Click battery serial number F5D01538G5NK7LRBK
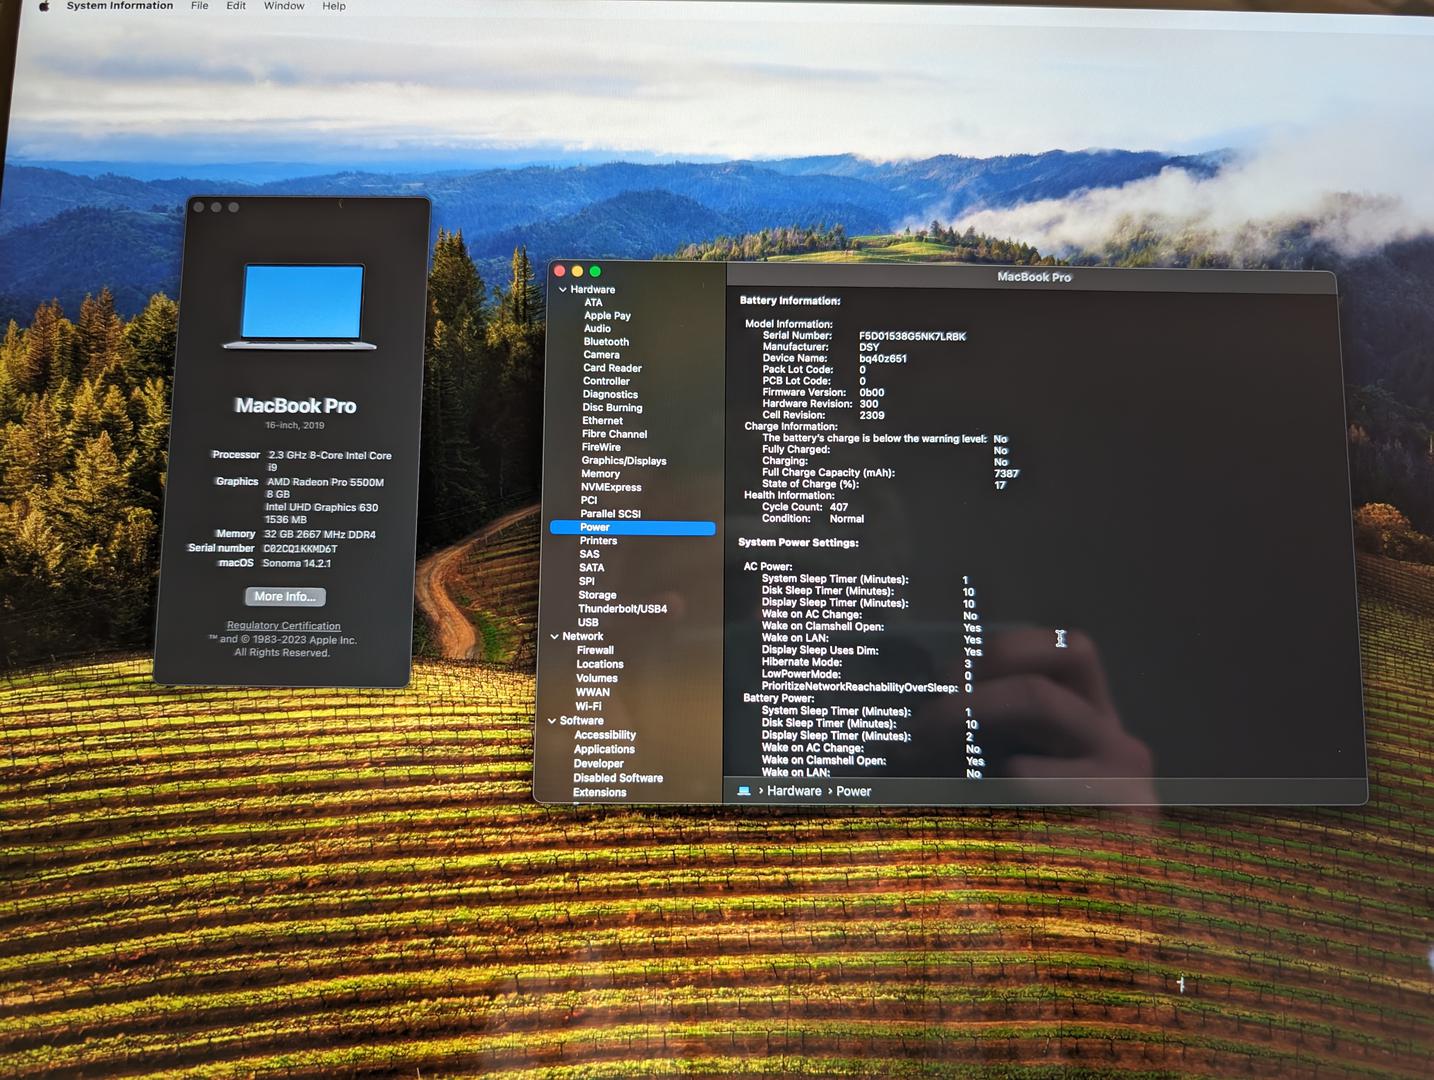Viewport: 1434px width, 1080px height. pyautogui.click(x=912, y=337)
